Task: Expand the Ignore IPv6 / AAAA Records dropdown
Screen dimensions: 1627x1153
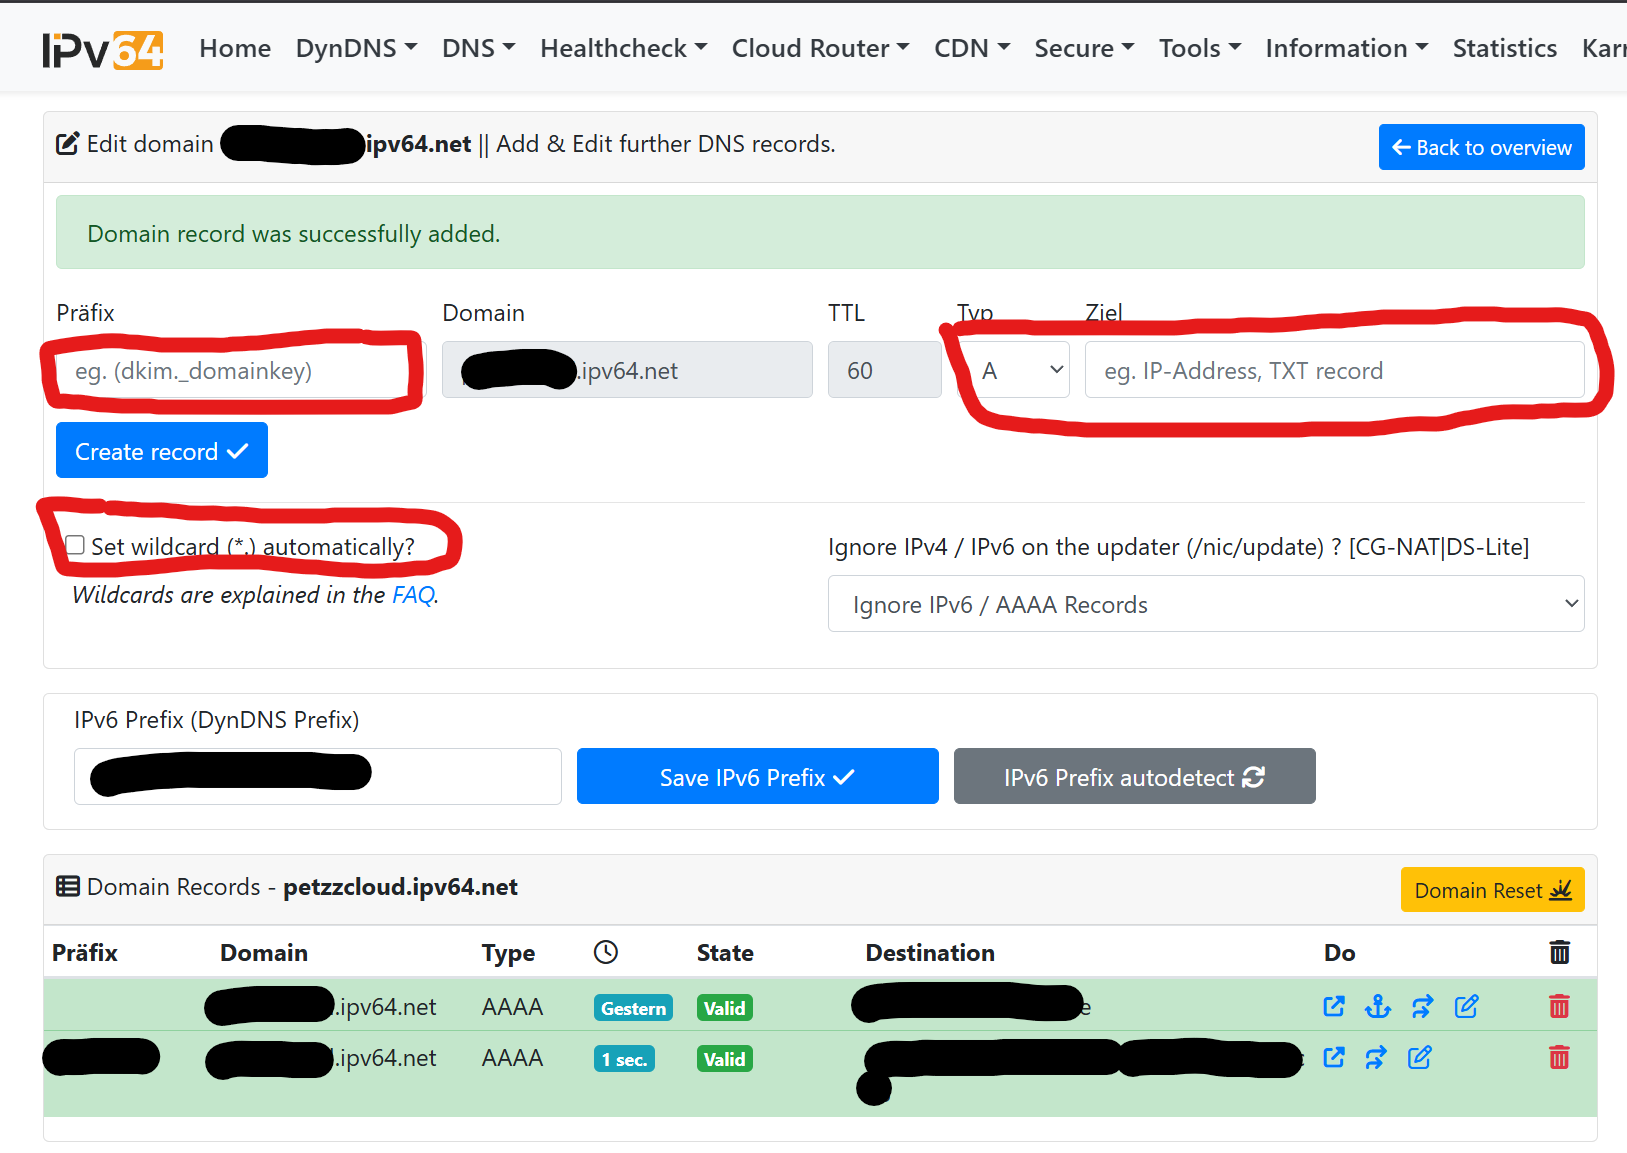Action: point(1205,604)
